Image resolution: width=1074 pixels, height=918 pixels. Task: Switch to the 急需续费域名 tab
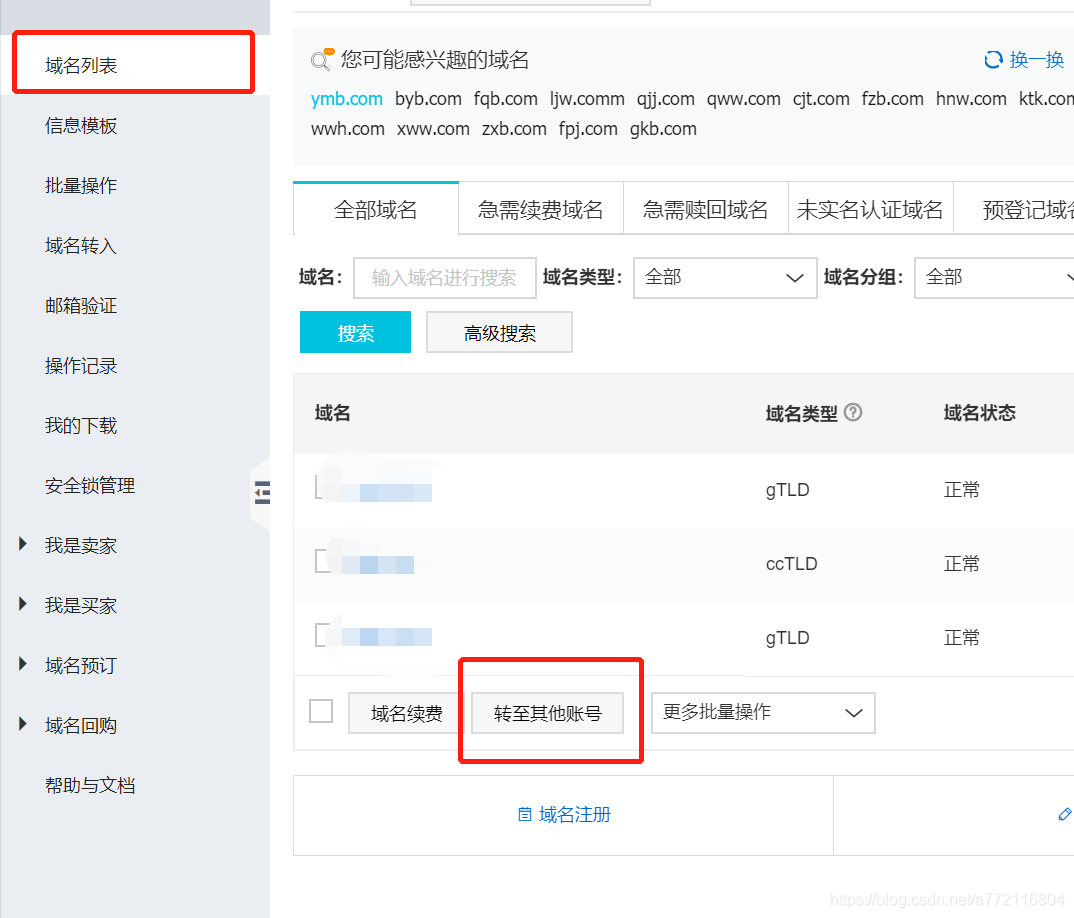coord(540,210)
